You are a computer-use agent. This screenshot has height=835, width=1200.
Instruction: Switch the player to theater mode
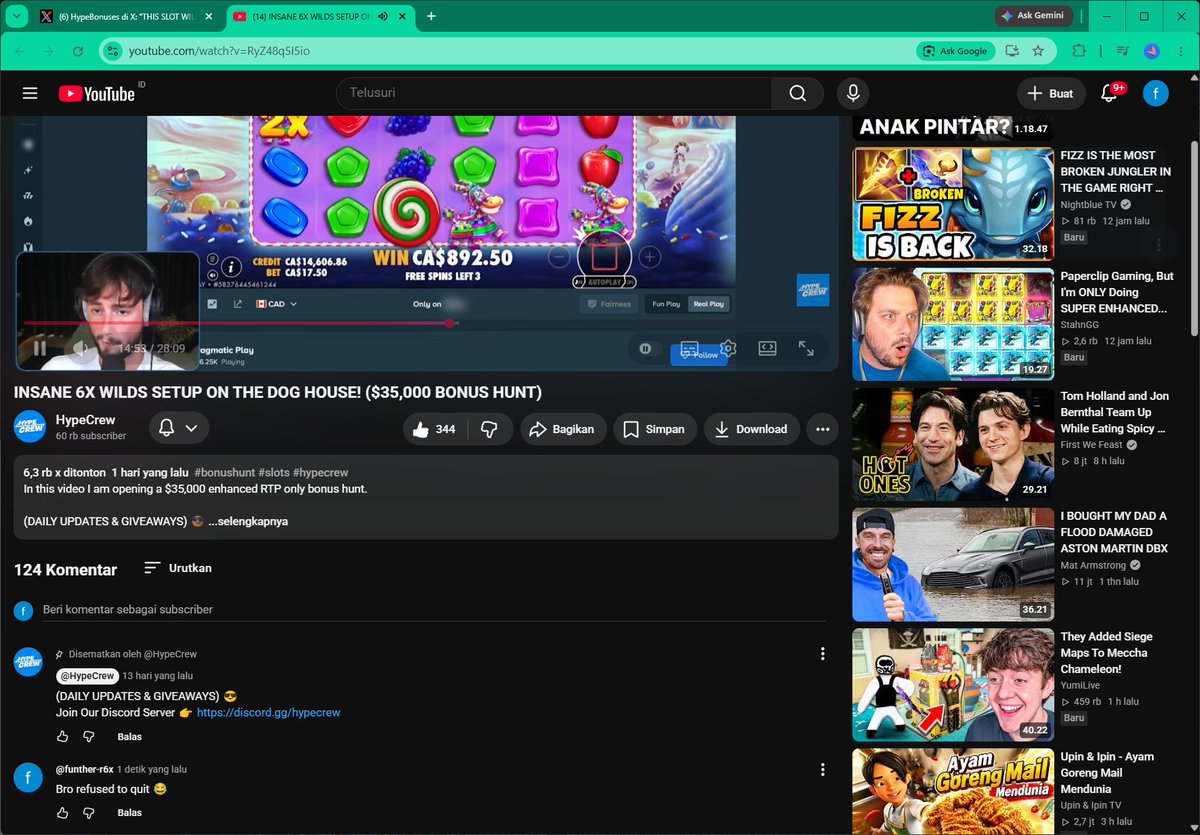(767, 348)
